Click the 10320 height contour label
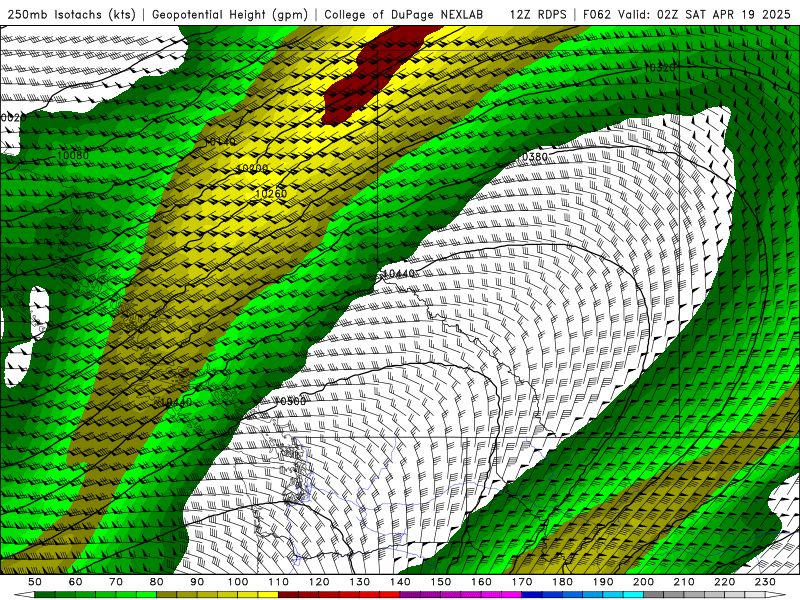 click(659, 68)
